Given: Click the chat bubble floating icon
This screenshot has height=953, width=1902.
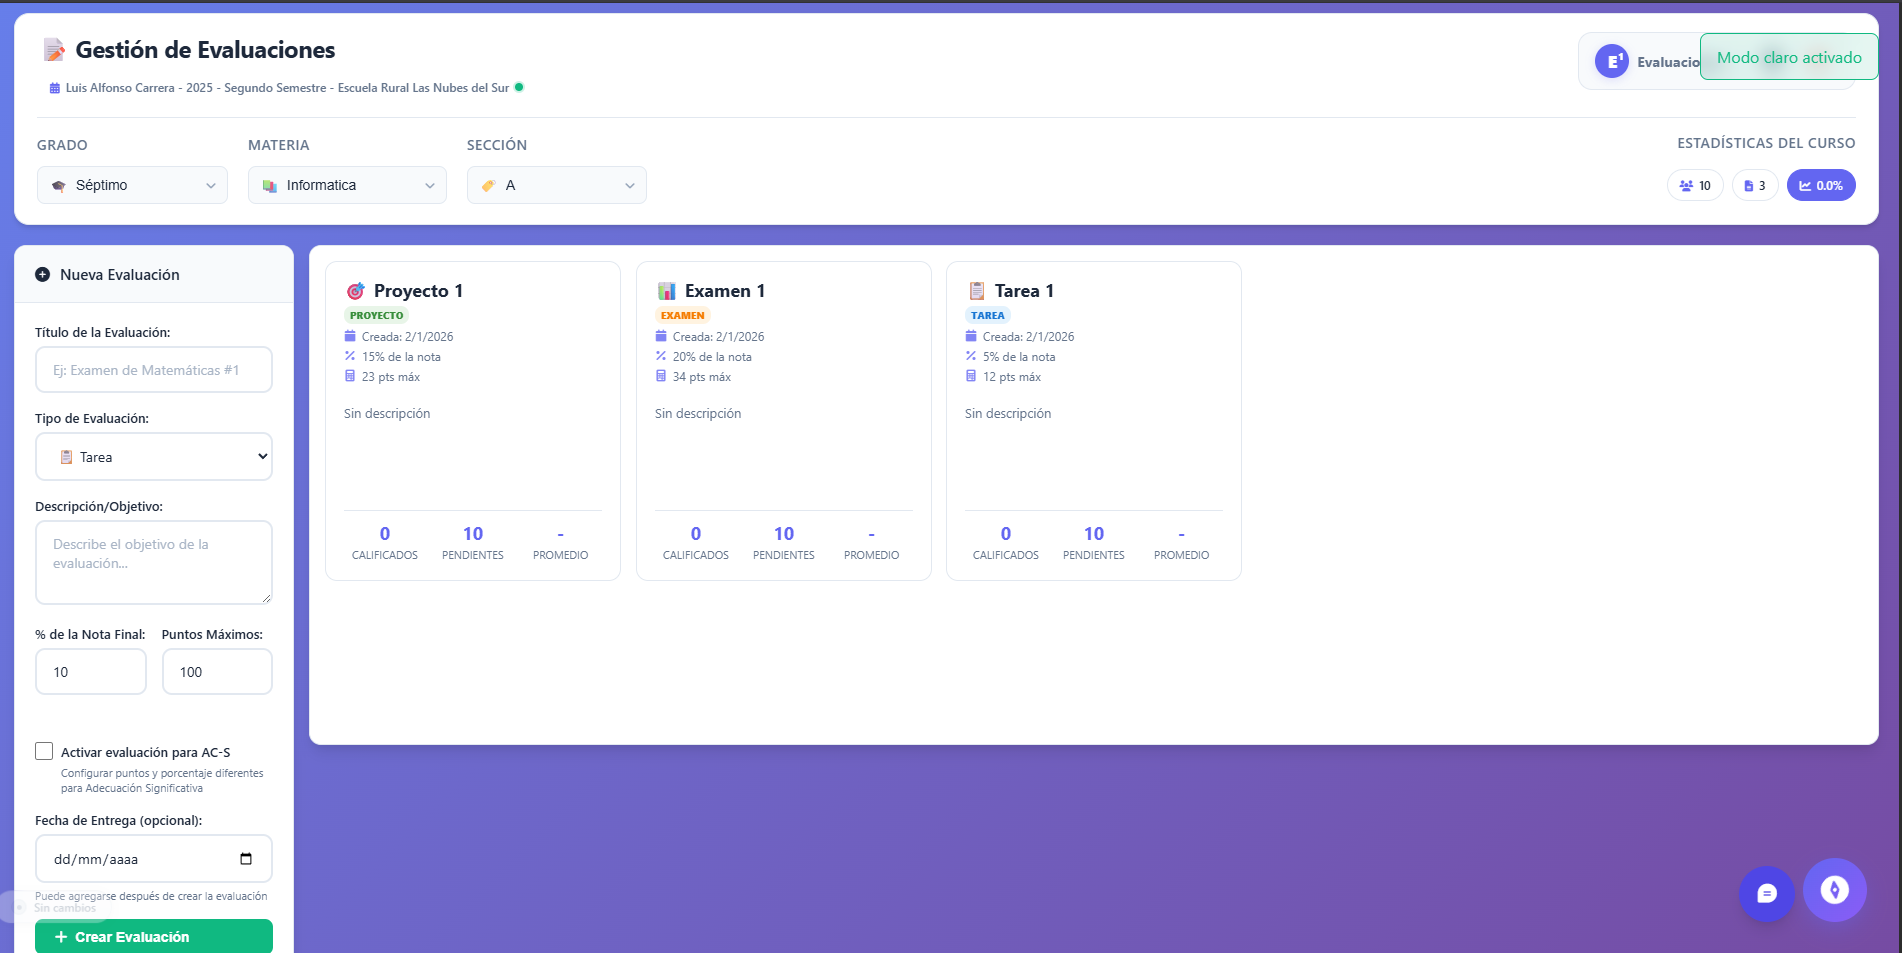Looking at the screenshot, I should 1766,893.
